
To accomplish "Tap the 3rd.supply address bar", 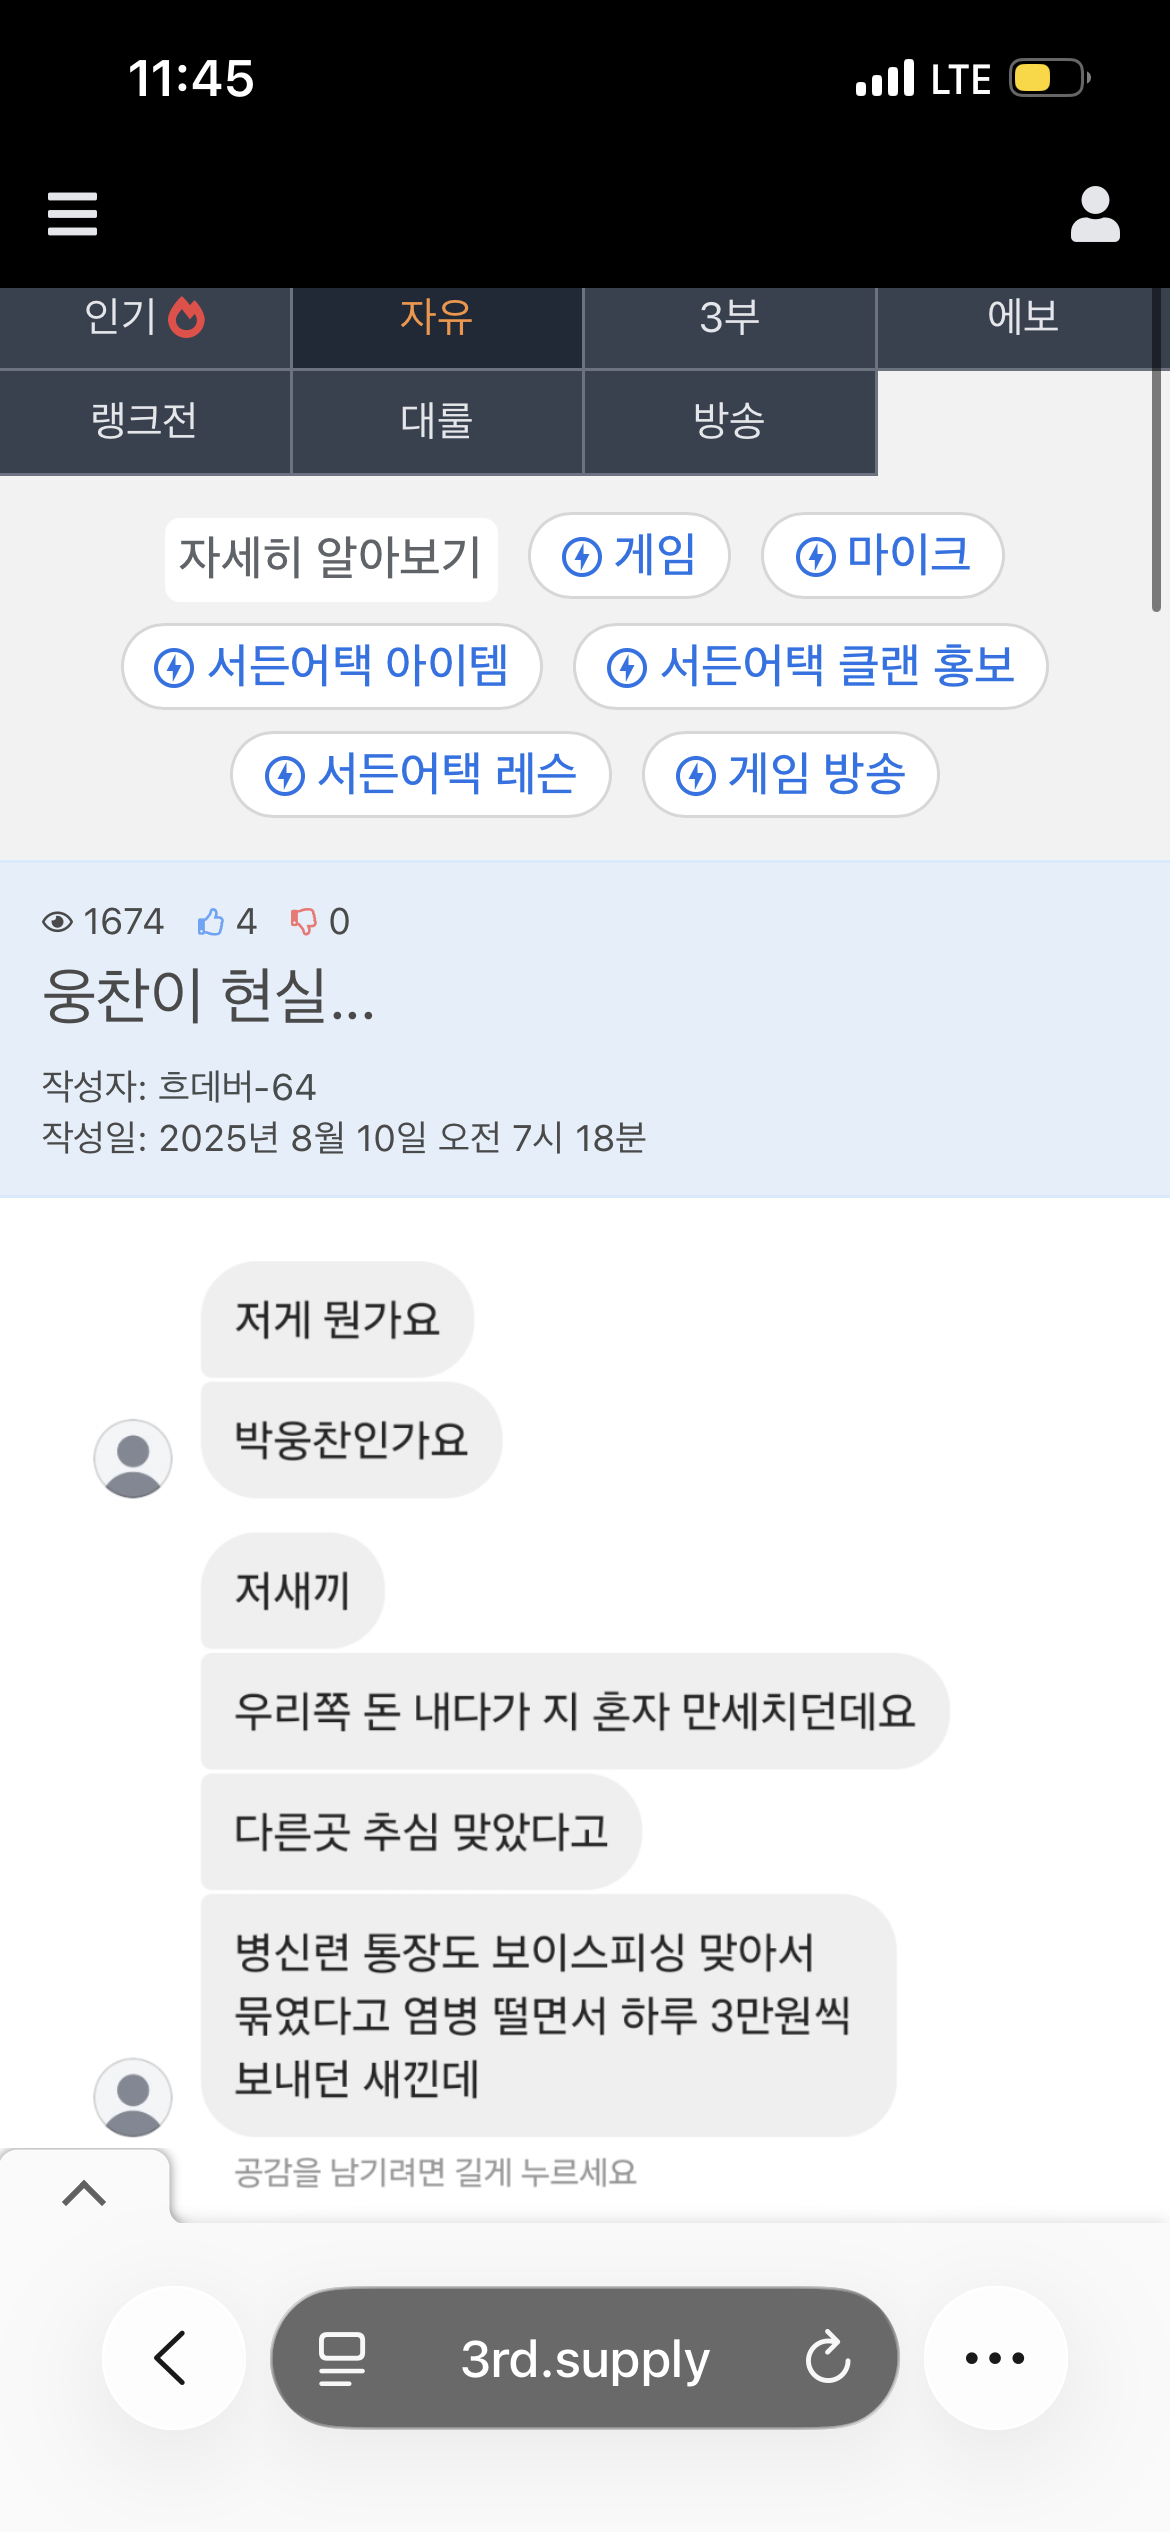I will 585,2357.
